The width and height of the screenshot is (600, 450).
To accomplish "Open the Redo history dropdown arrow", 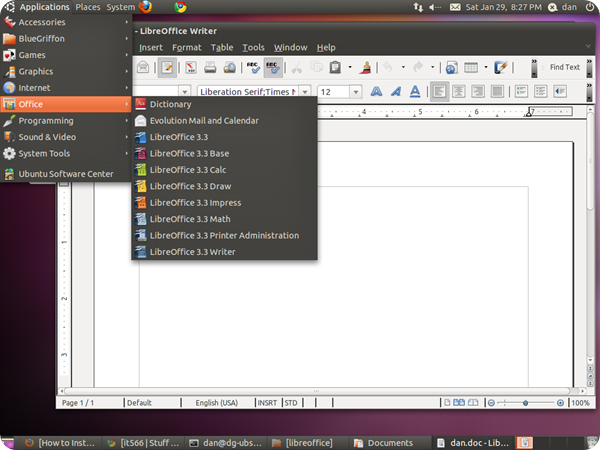I will tap(432, 67).
